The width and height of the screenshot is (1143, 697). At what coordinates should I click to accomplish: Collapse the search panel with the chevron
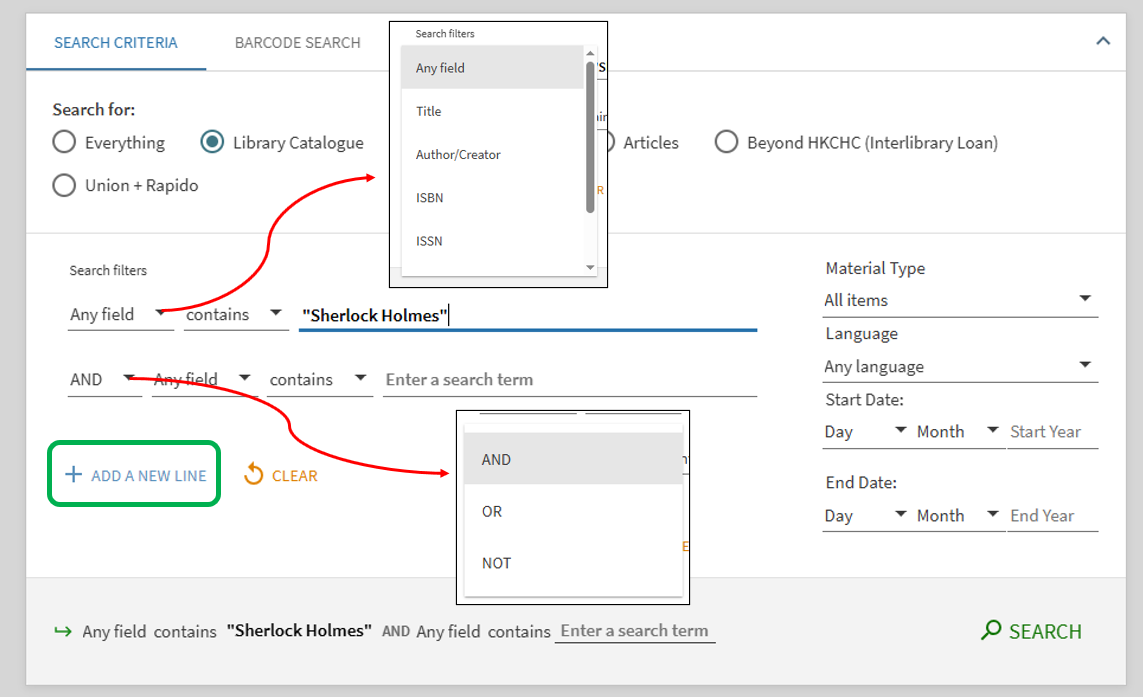point(1103,41)
